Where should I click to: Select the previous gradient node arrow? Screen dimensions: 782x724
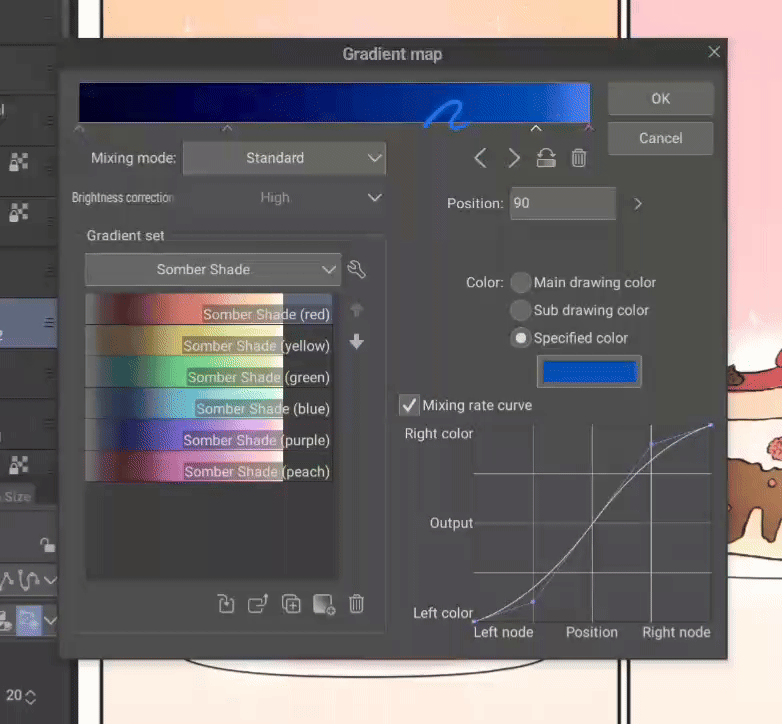point(481,159)
